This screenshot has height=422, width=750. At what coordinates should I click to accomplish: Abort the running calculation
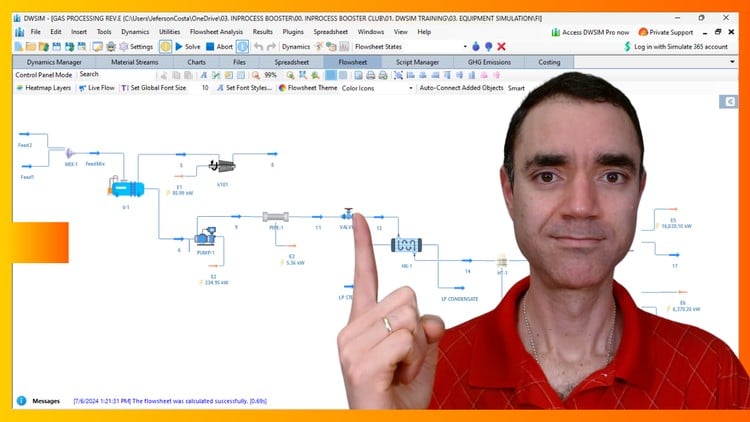[219, 47]
